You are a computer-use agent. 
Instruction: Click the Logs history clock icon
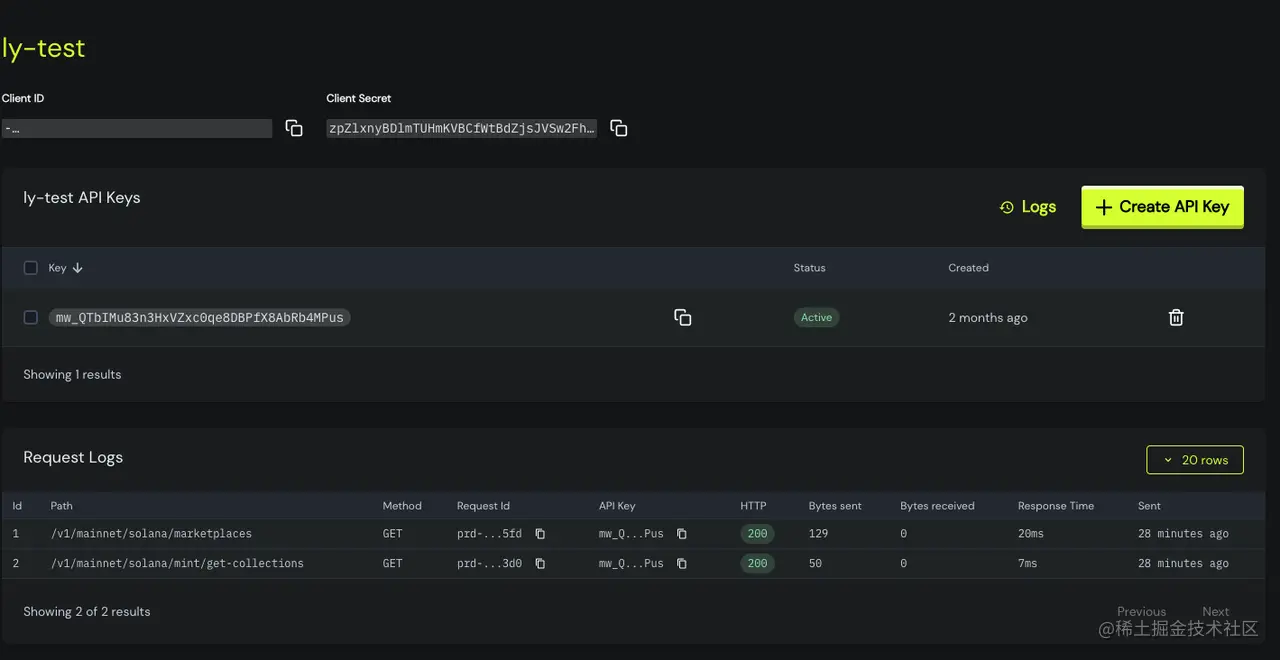pos(1007,207)
